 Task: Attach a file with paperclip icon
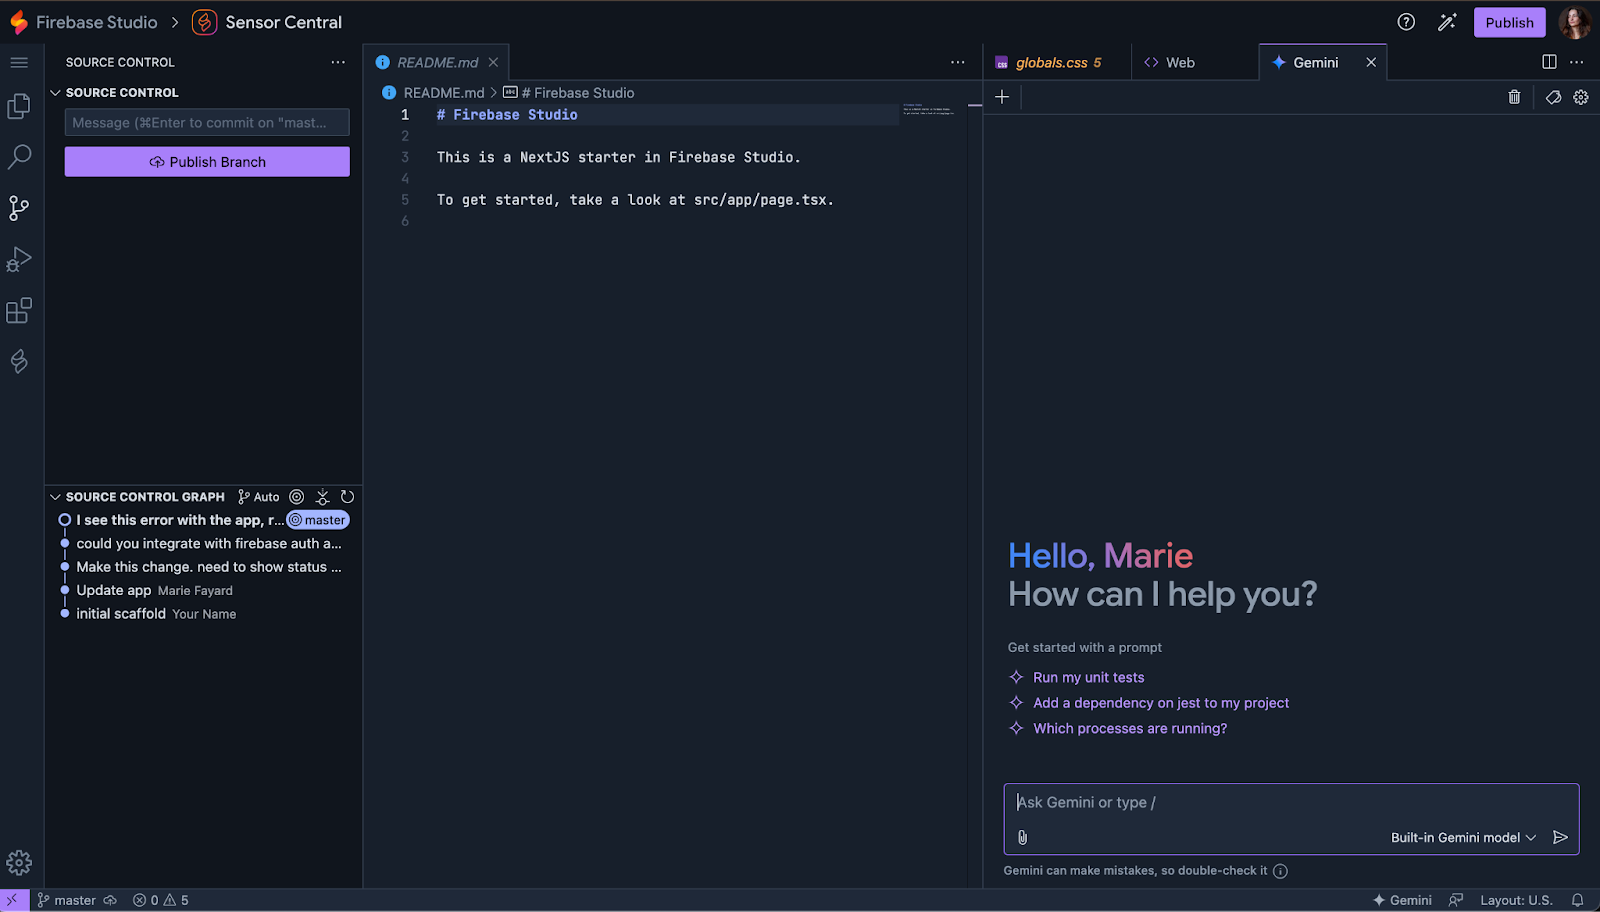point(1022,837)
